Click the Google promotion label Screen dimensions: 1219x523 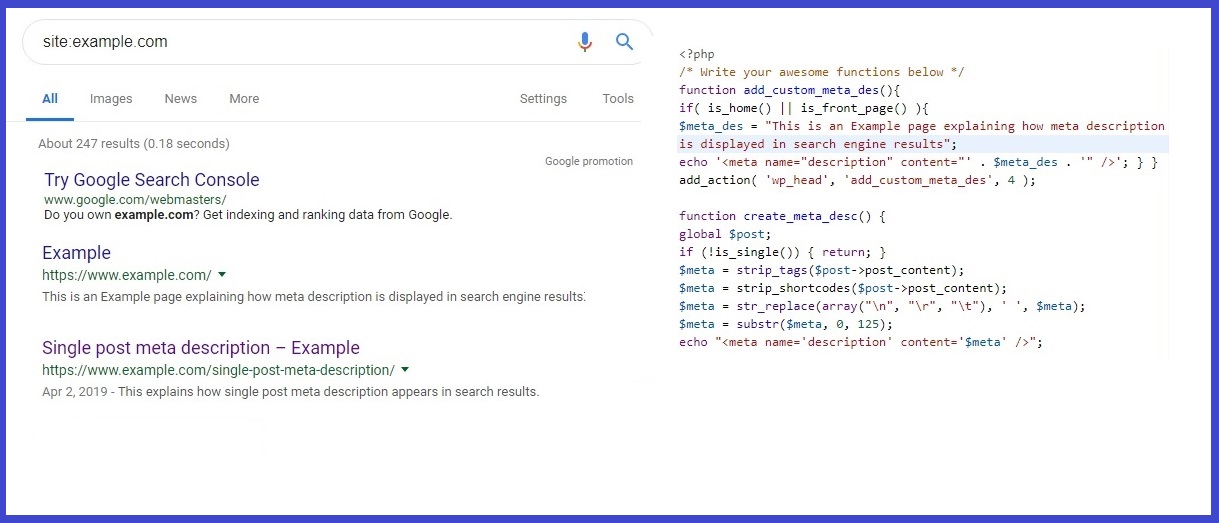coord(589,161)
